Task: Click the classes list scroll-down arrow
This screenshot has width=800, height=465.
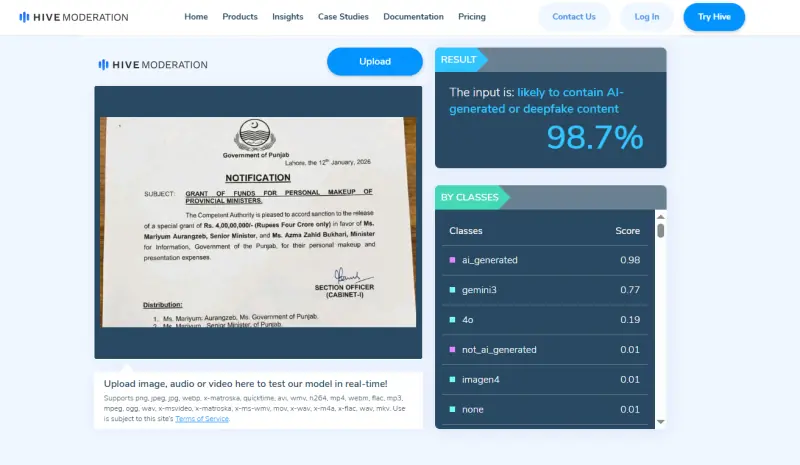Action: click(x=661, y=422)
